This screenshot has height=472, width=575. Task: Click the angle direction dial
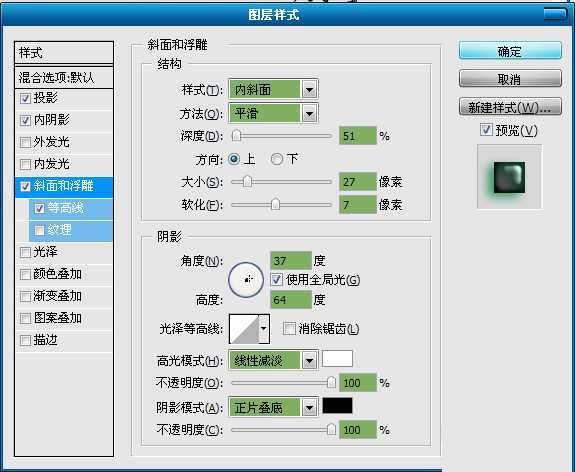[246, 280]
